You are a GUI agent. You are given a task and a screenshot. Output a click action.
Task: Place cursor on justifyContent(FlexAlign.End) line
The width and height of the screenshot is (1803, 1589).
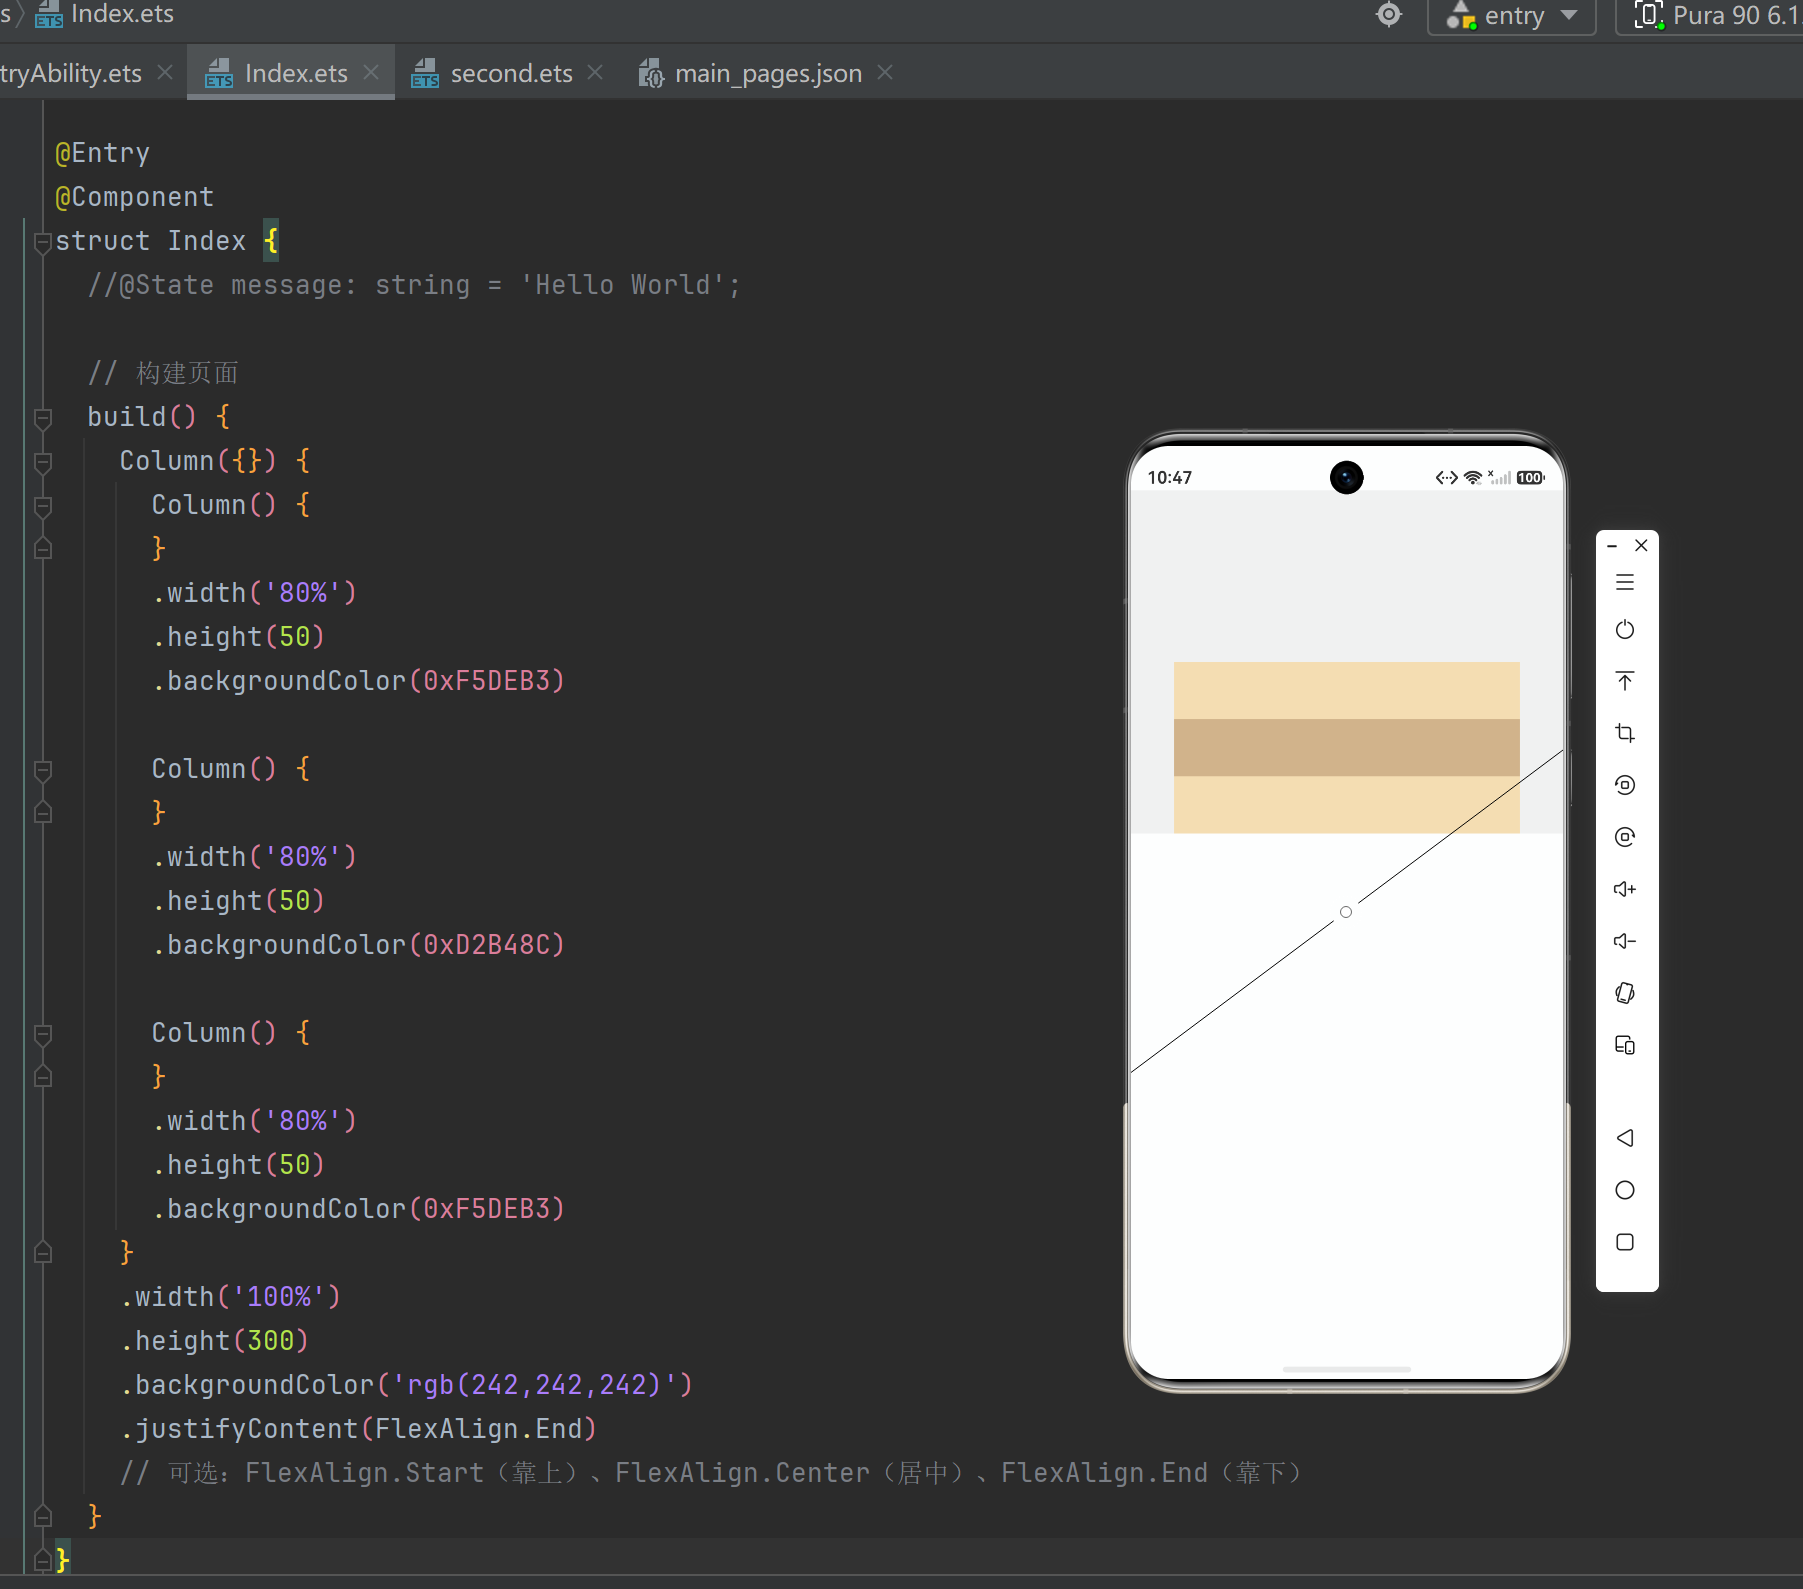[358, 1429]
